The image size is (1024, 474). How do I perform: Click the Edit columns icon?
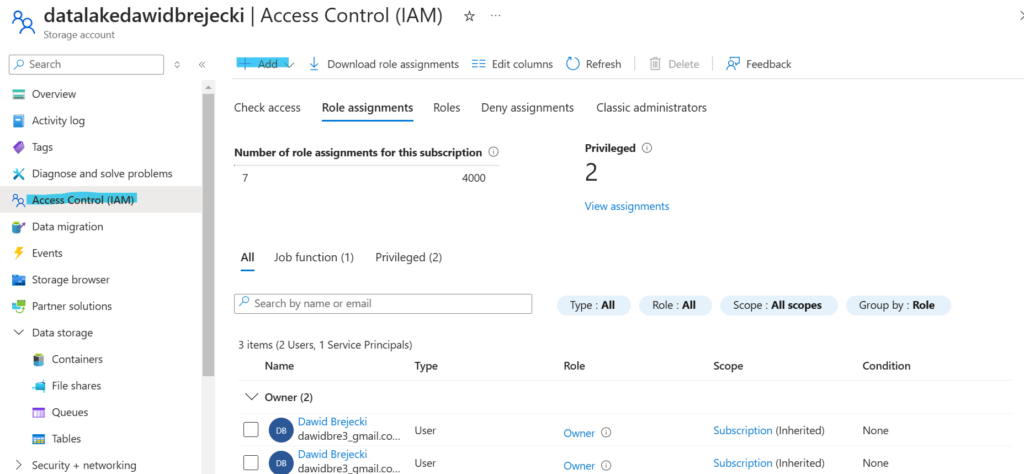pyautogui.click(x=479, y=64)
